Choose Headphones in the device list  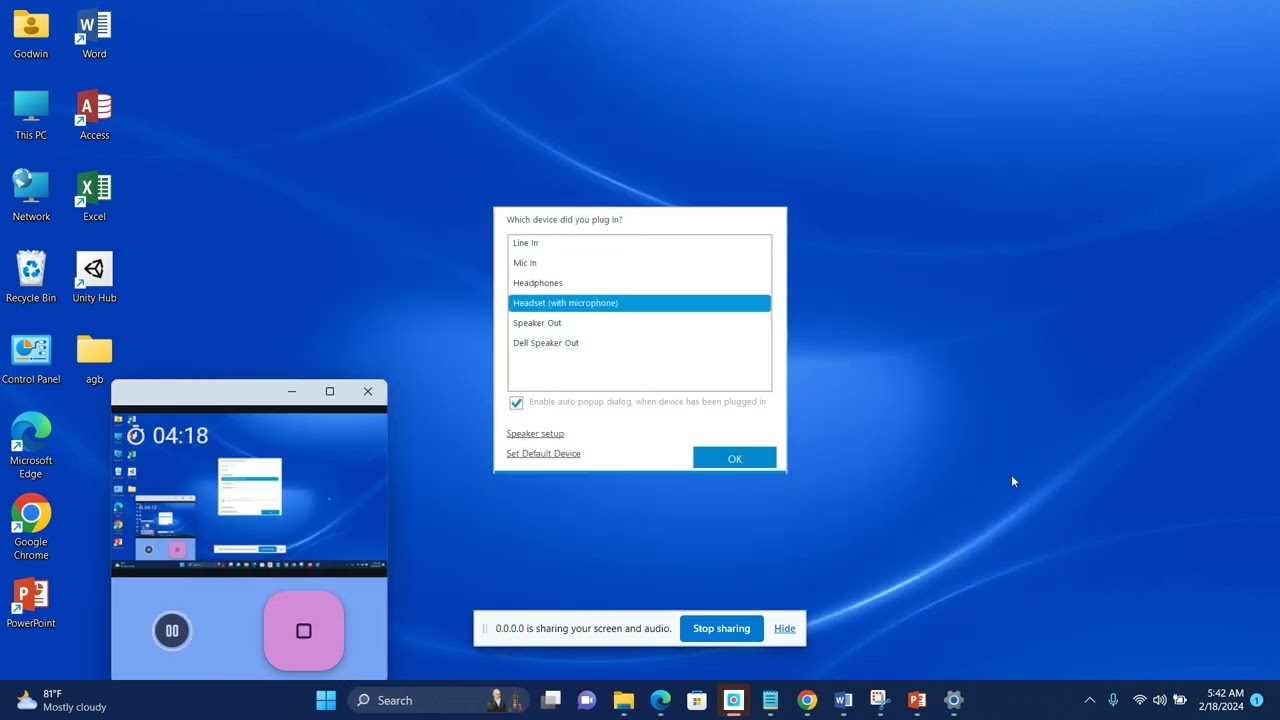point(639,283)
